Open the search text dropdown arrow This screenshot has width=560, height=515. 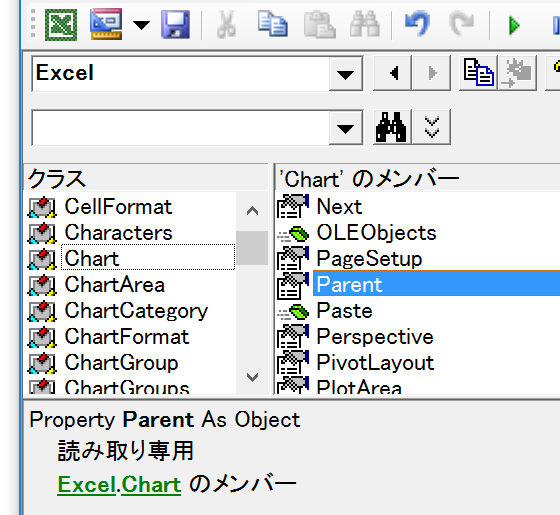[x=345, y=128]
